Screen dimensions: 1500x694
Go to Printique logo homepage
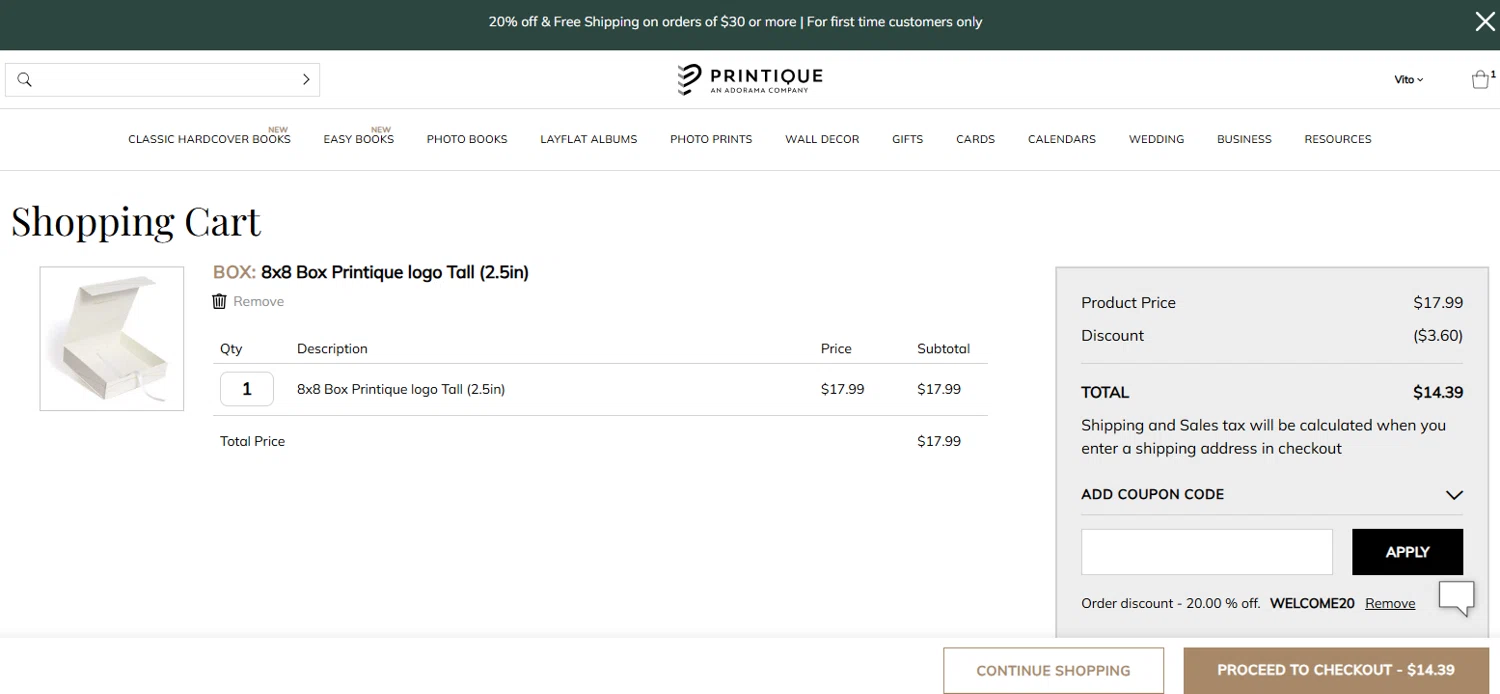point(750,79)
